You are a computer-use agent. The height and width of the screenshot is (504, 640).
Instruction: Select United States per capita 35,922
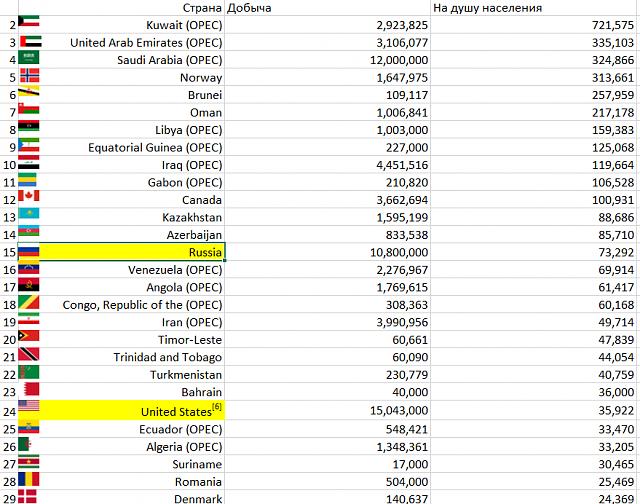click(533, 411)
